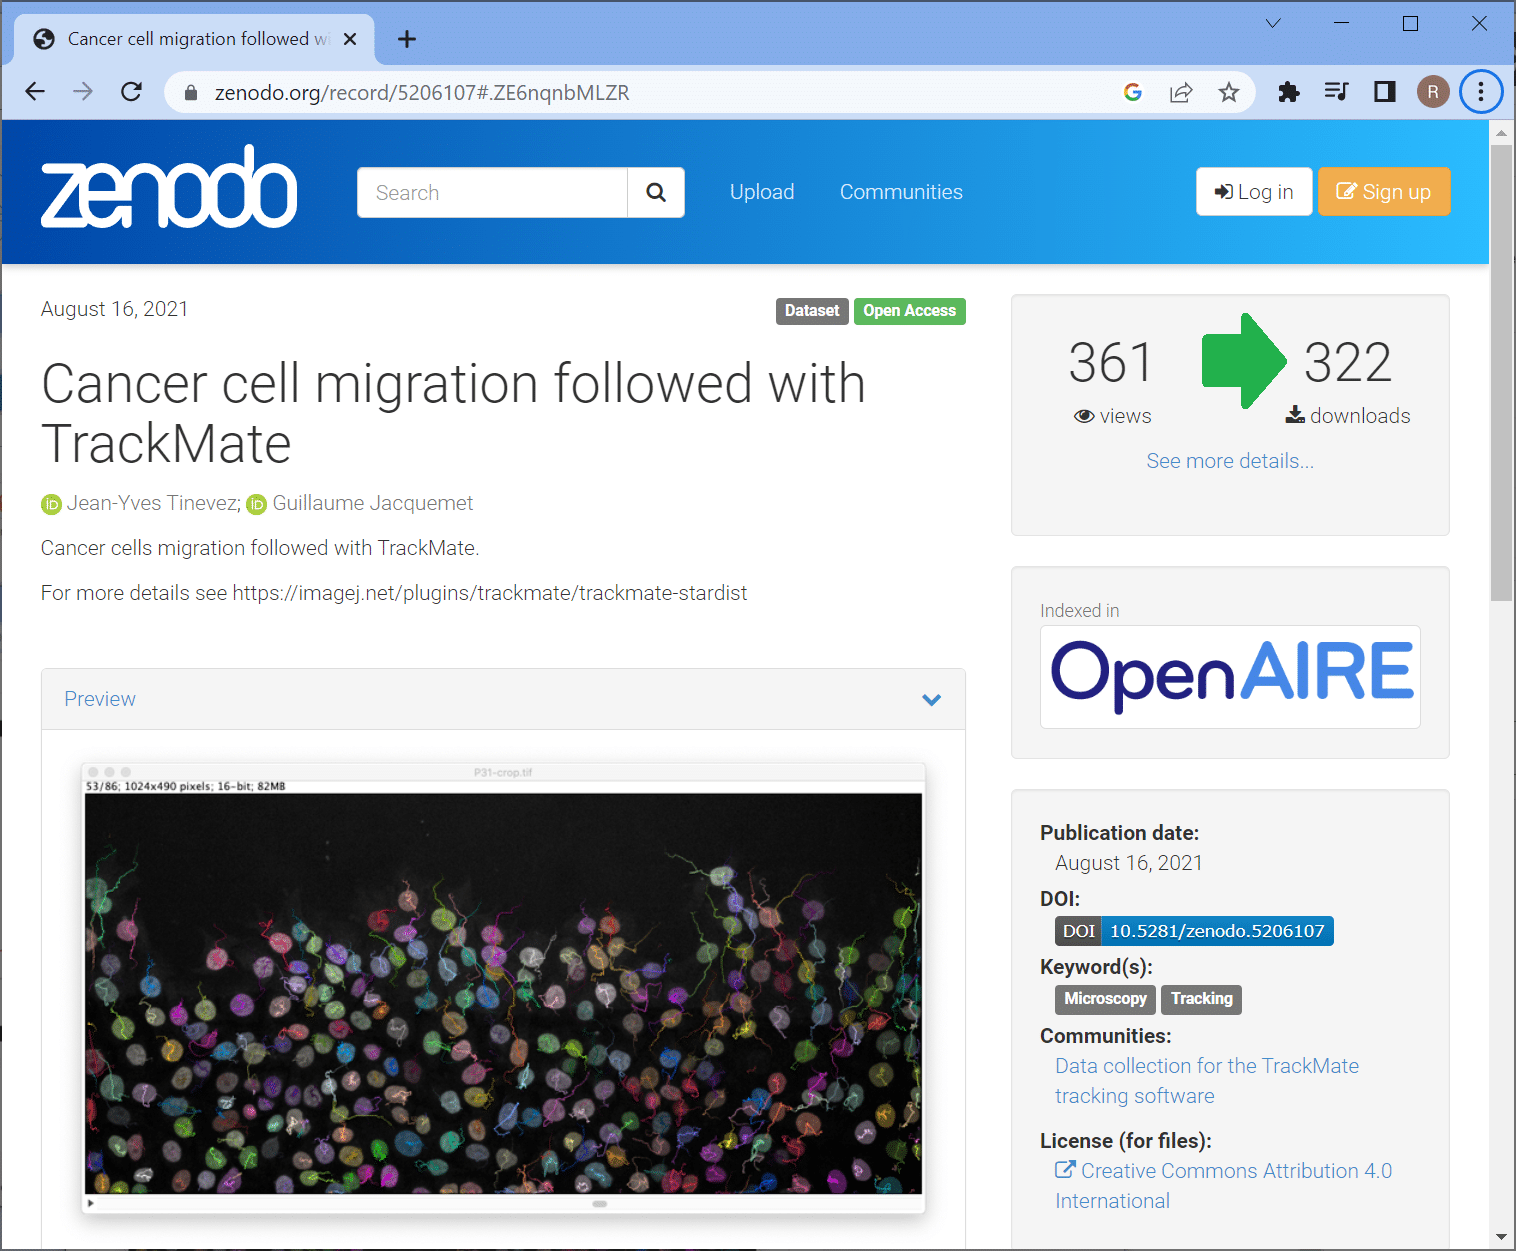Click the share page icon in address bar
Screen dimensions: 1516x1251
pyautogui.click(x=1181, y=93)
